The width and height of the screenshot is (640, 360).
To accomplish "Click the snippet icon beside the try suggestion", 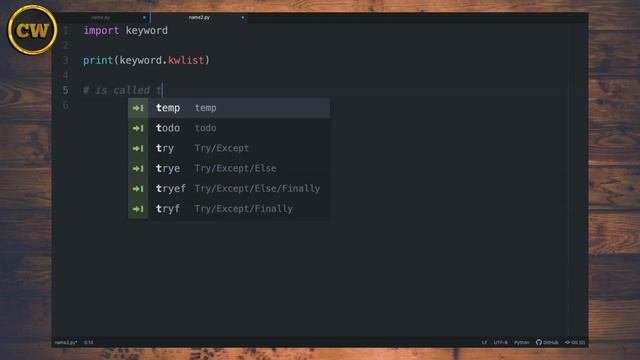I will 138,148.
